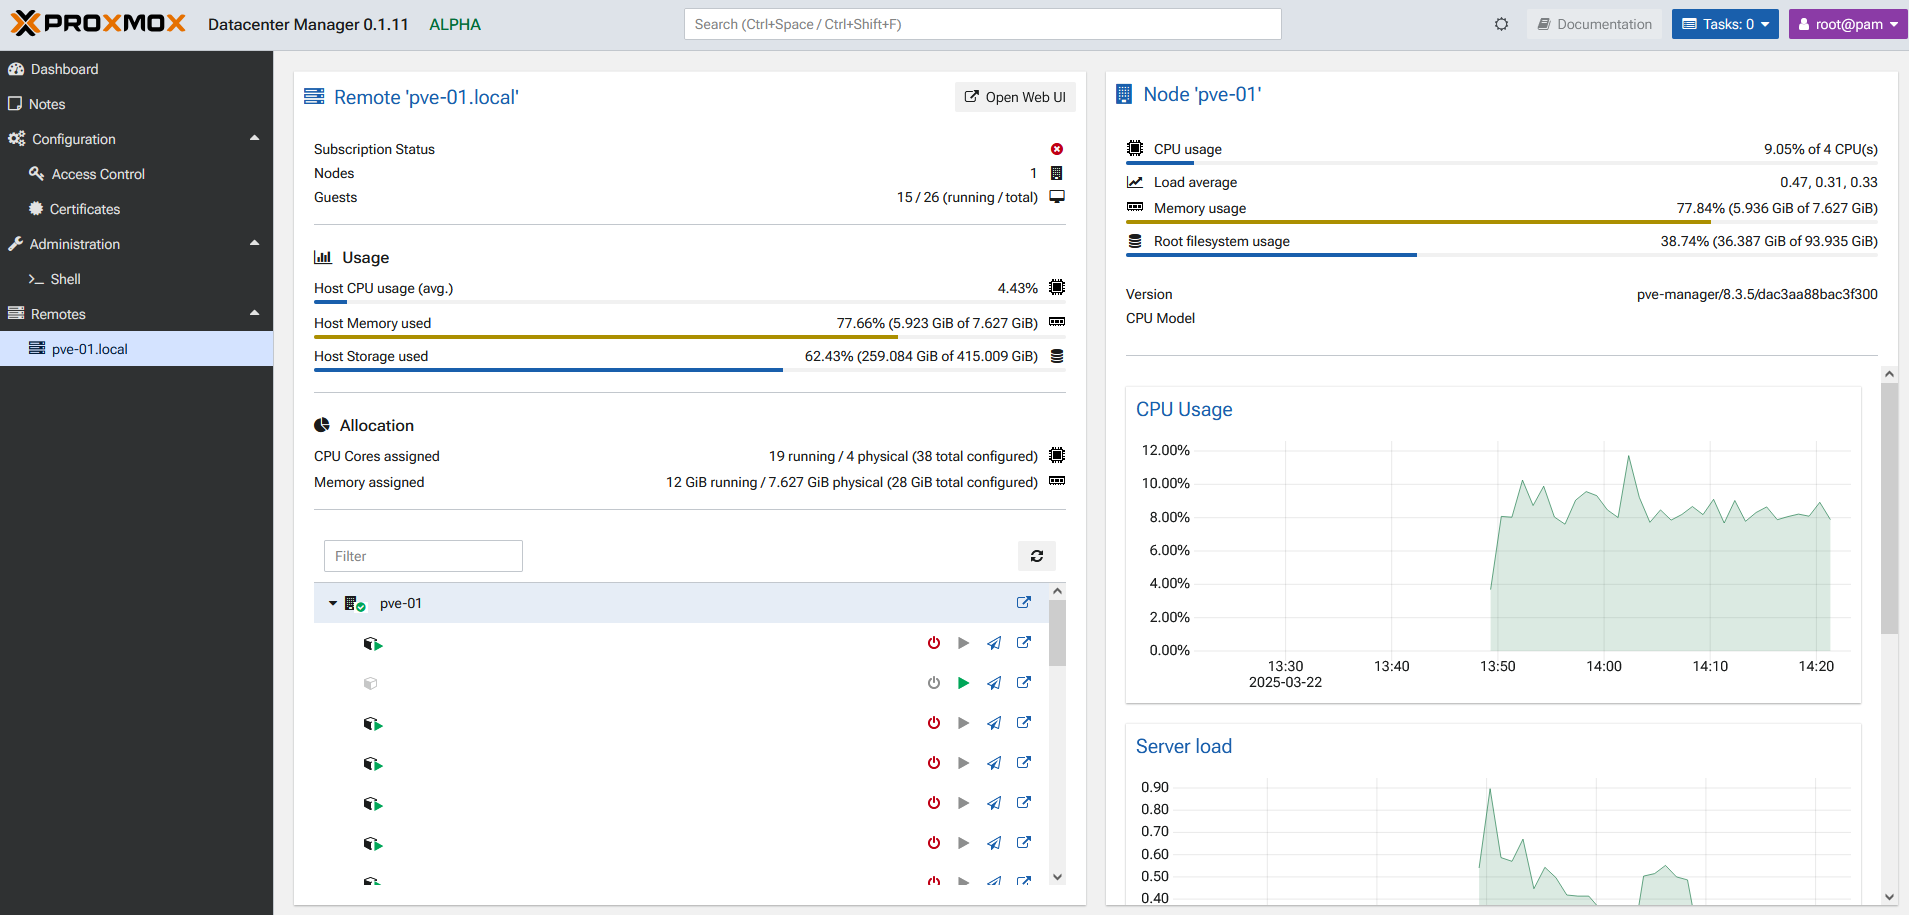The image size is (1909, 915).
Task: Click the pve-manager version string
Action: click(x=1757, y=294)
